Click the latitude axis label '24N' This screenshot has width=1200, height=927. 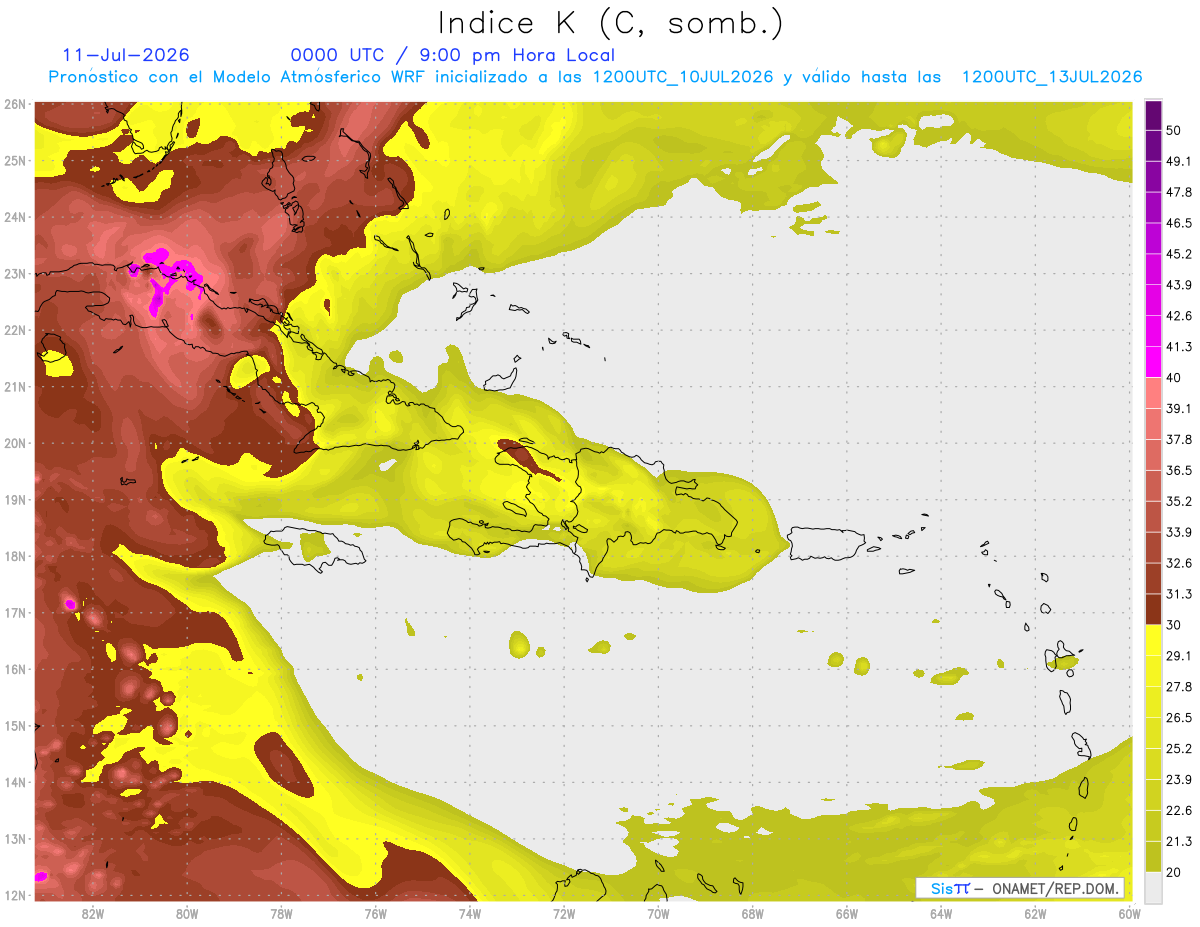[x=15, y=217]
